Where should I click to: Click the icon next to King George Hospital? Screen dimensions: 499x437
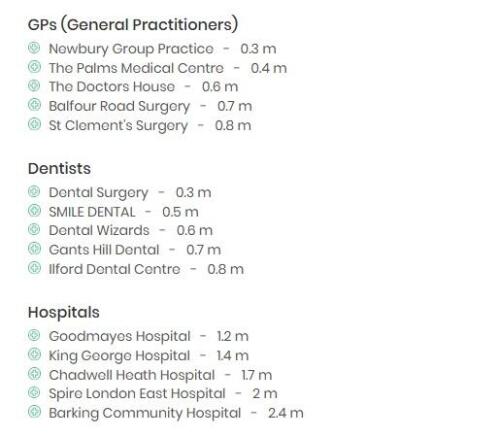[x=34, y=354]
